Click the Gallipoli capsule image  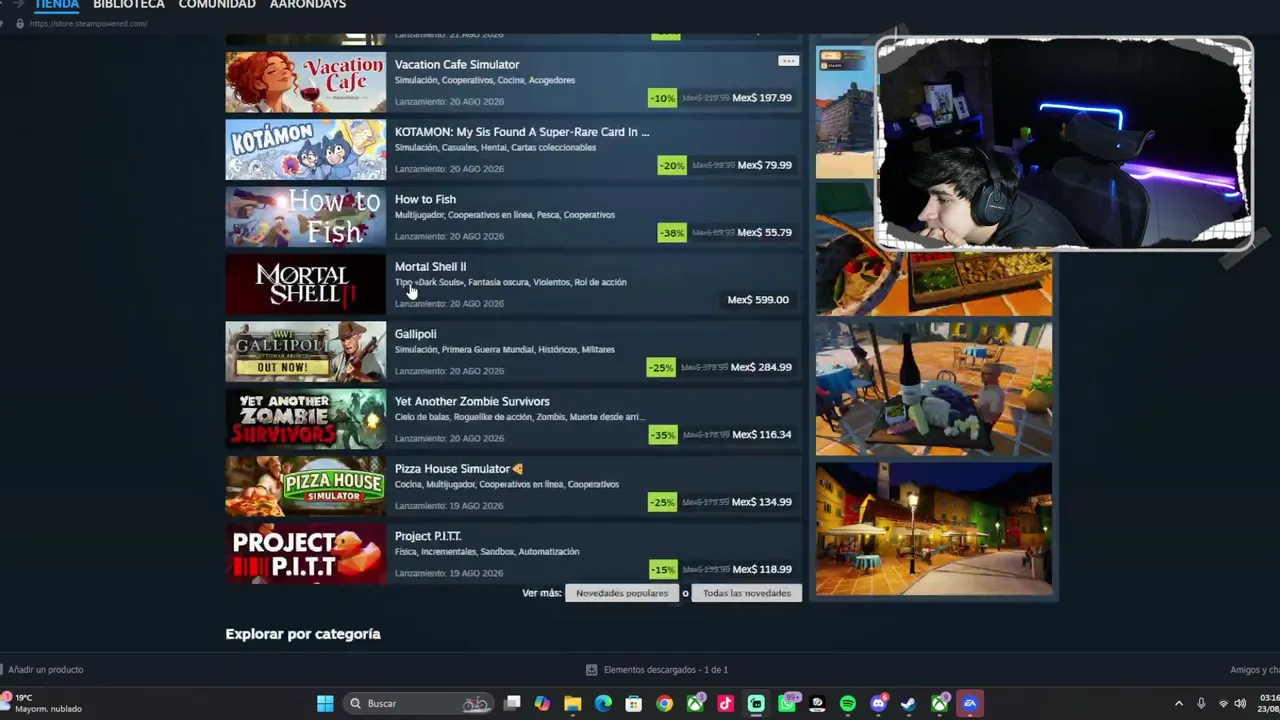click(x=305, y=352)
